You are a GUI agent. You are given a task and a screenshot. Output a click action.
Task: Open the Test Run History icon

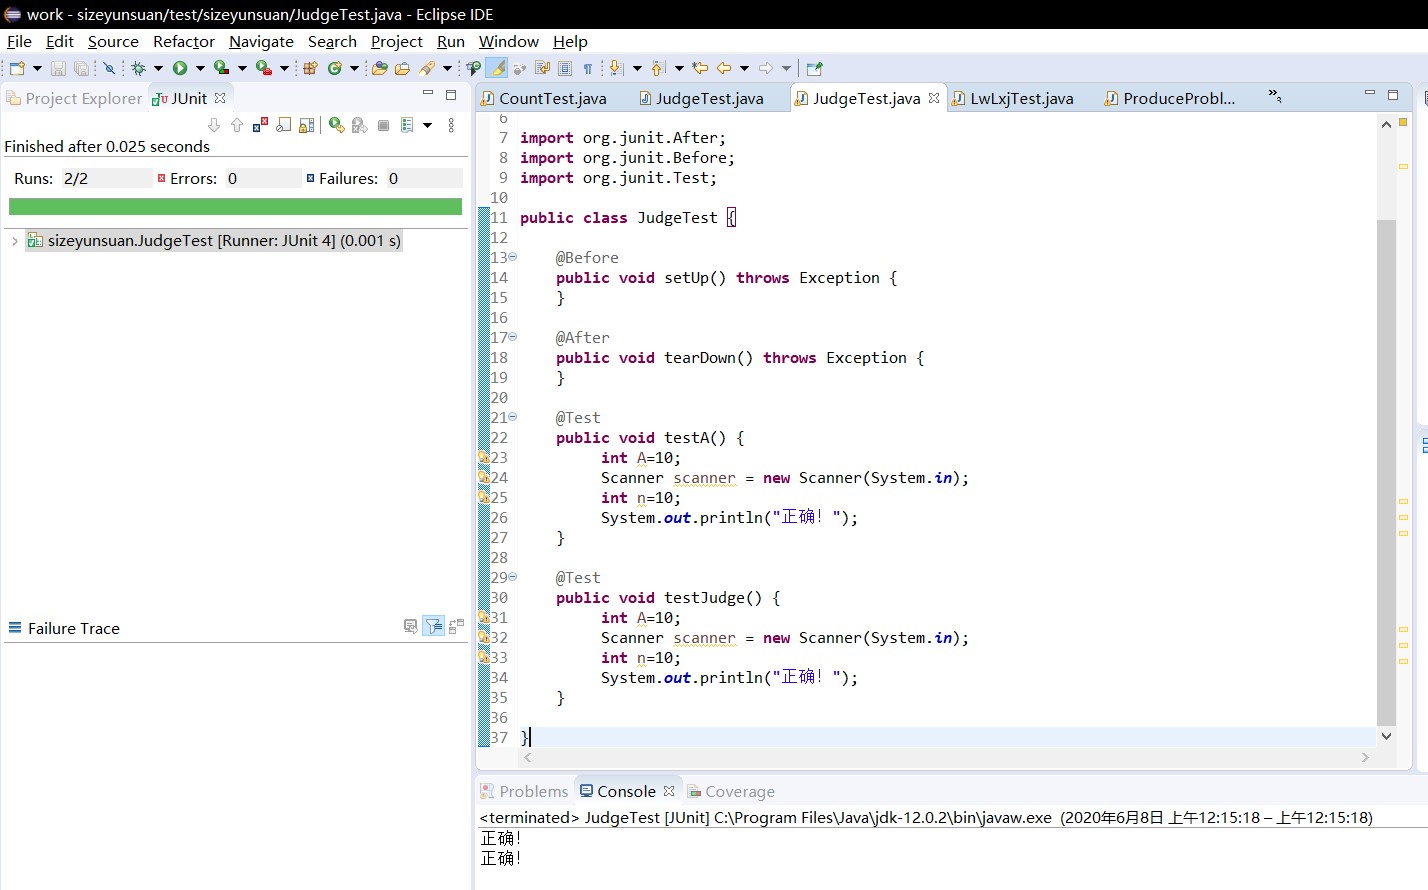tap(407, 125)
